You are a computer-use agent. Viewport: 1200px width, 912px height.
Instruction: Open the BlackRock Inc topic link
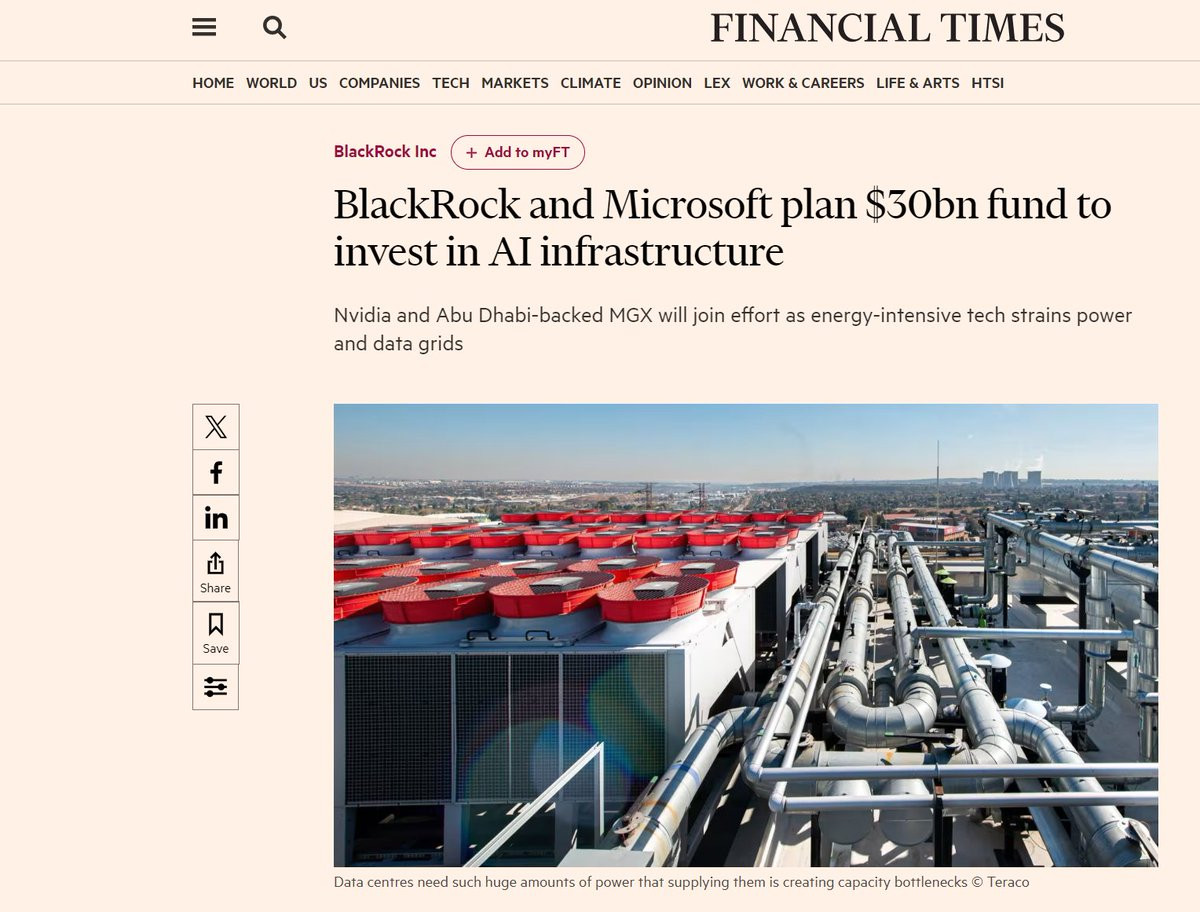[385, 152]
